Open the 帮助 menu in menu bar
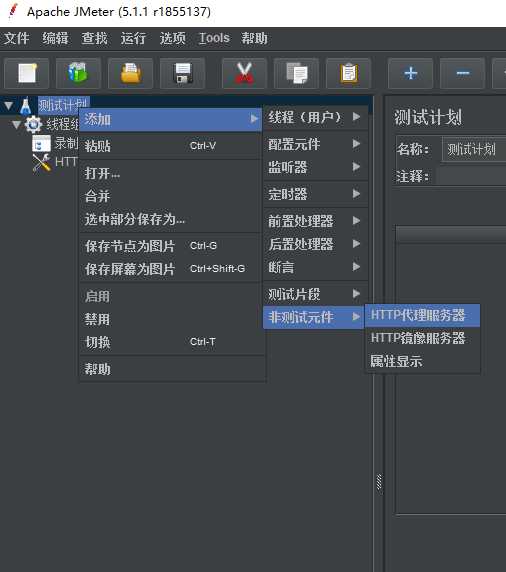The image size is (506, 572). point(254,38)
